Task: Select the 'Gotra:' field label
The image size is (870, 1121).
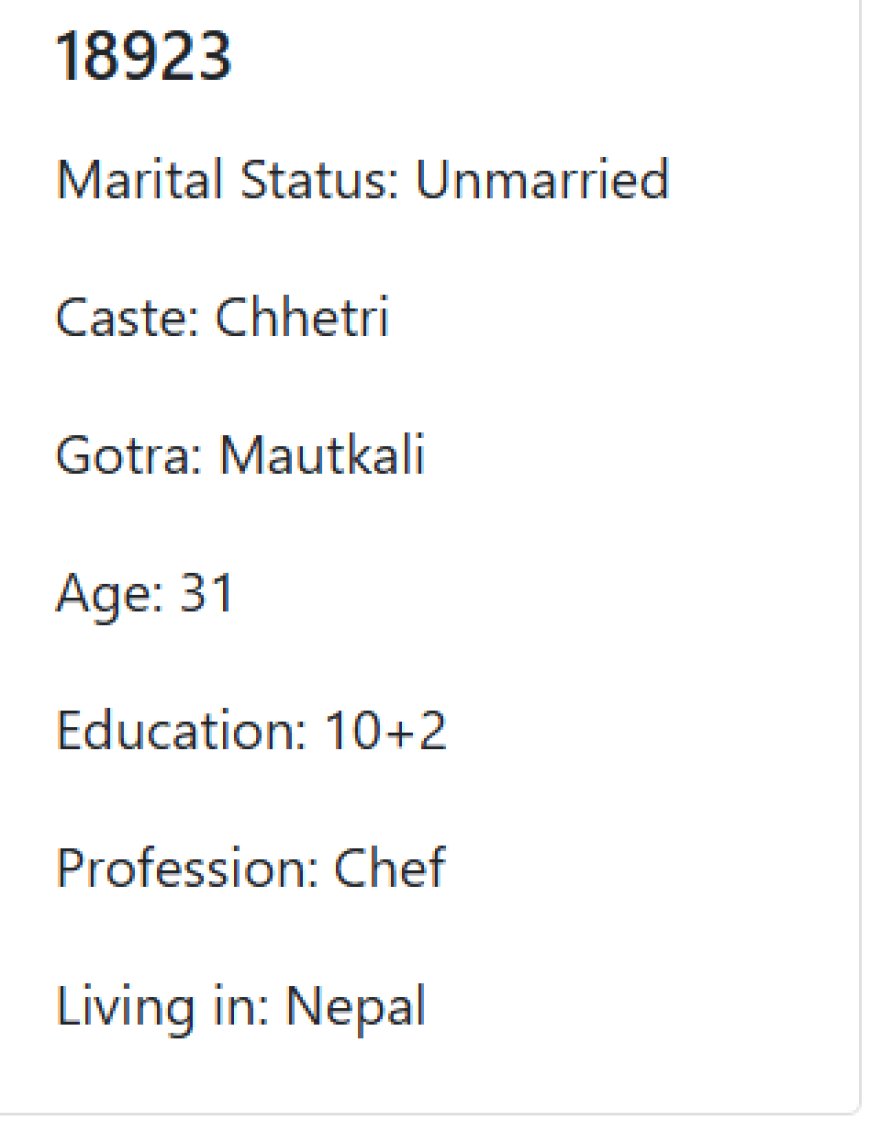Action: [x=129, y=455]
